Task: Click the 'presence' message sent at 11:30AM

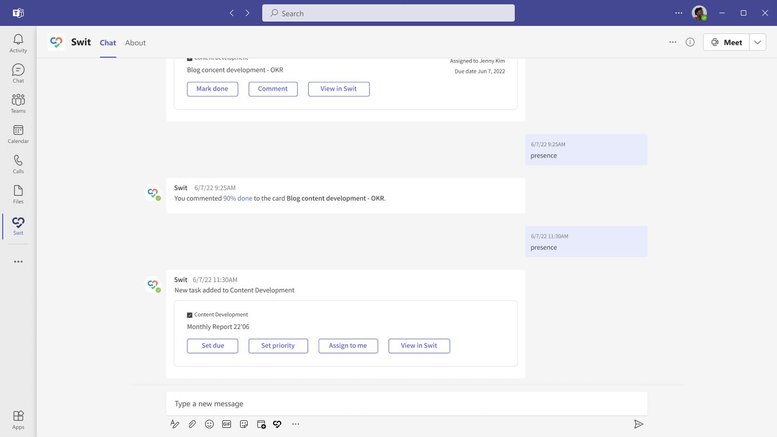Action: pyautogui.click(x=586, y=242)
